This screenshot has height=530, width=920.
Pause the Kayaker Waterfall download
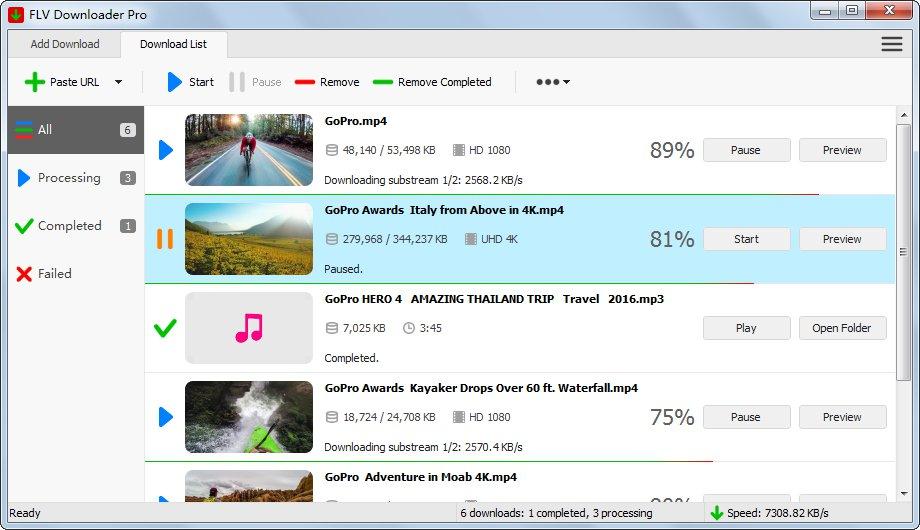pos(746,417)
